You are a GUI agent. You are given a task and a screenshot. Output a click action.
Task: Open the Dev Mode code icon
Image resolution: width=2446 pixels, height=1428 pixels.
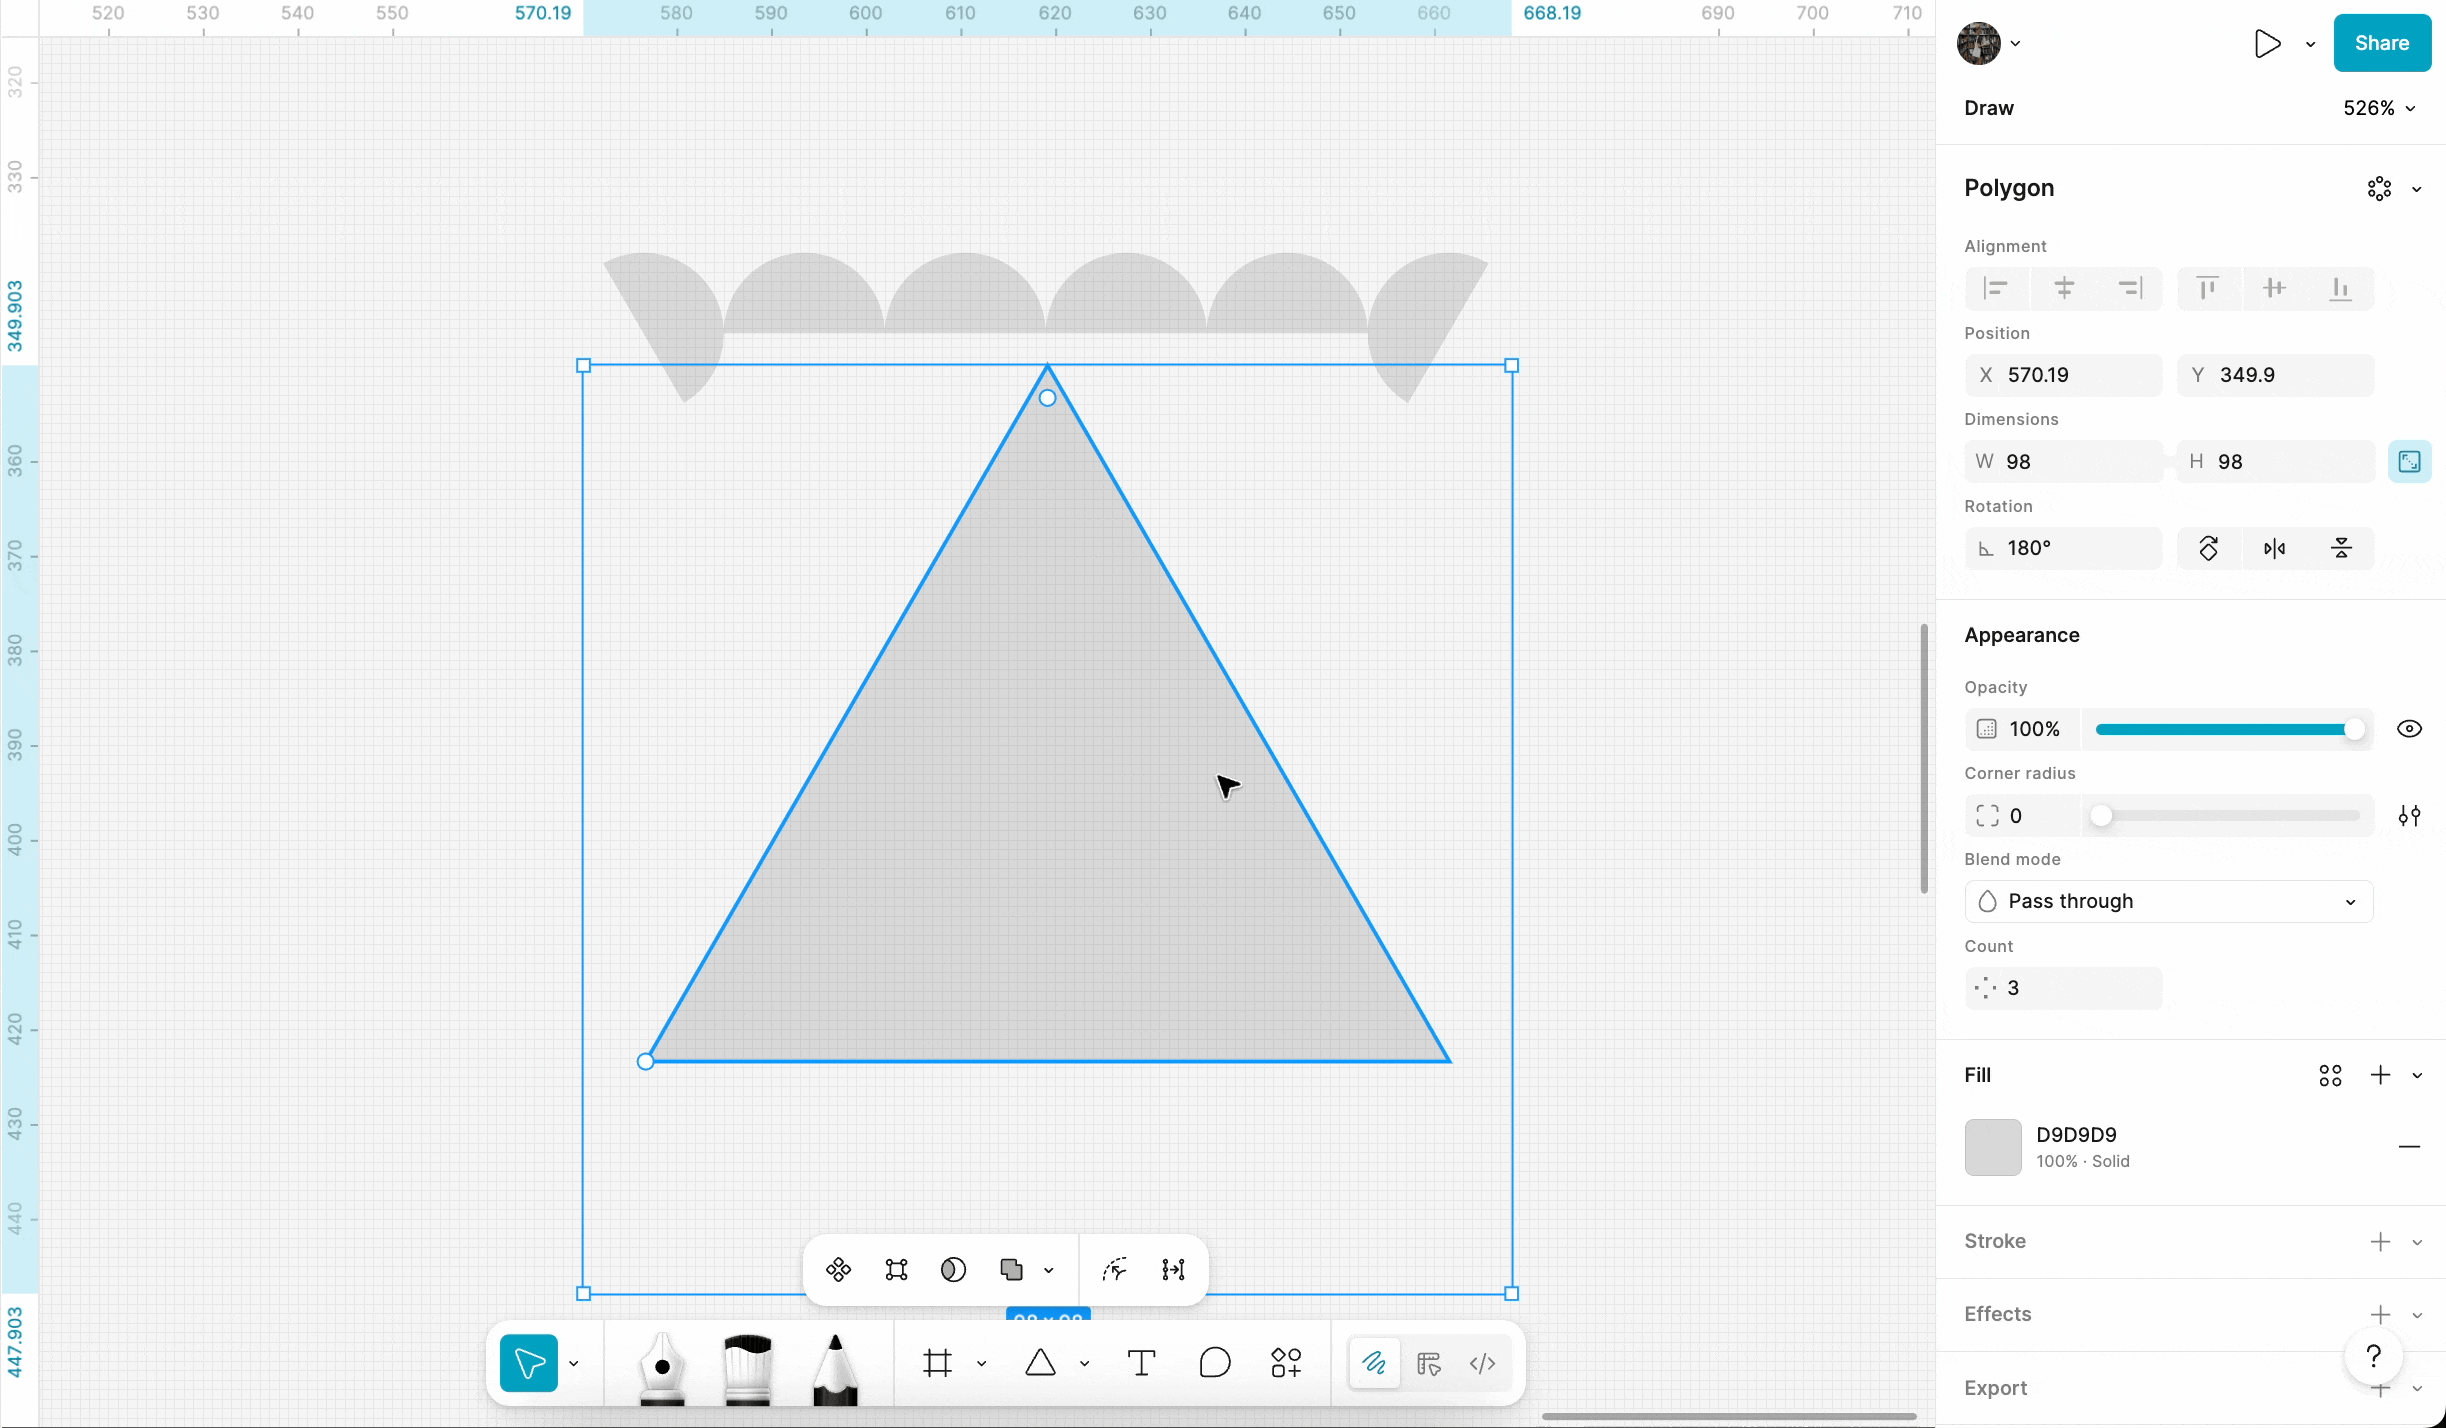pos(1482,1363)
